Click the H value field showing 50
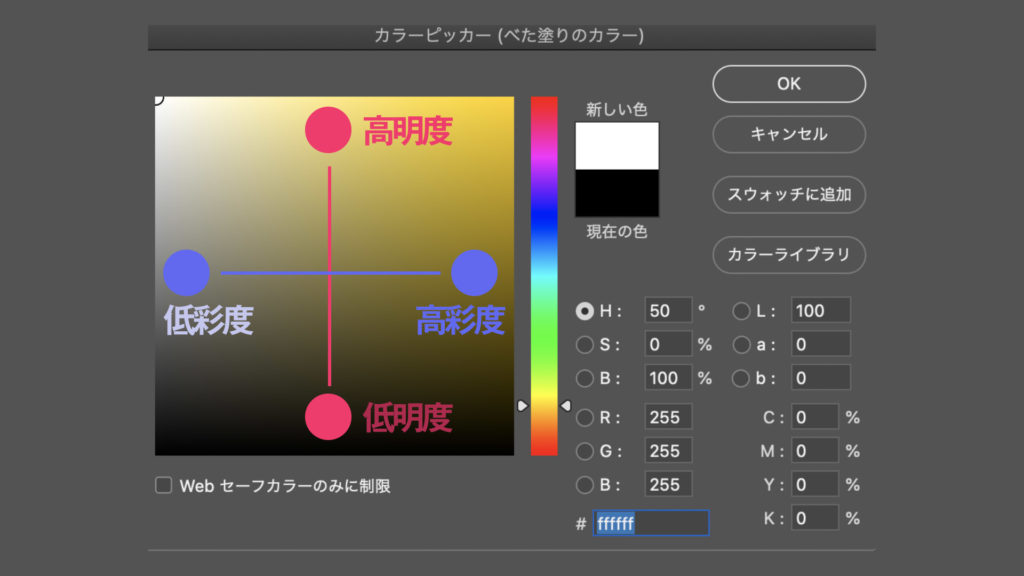 click(668, 310)
